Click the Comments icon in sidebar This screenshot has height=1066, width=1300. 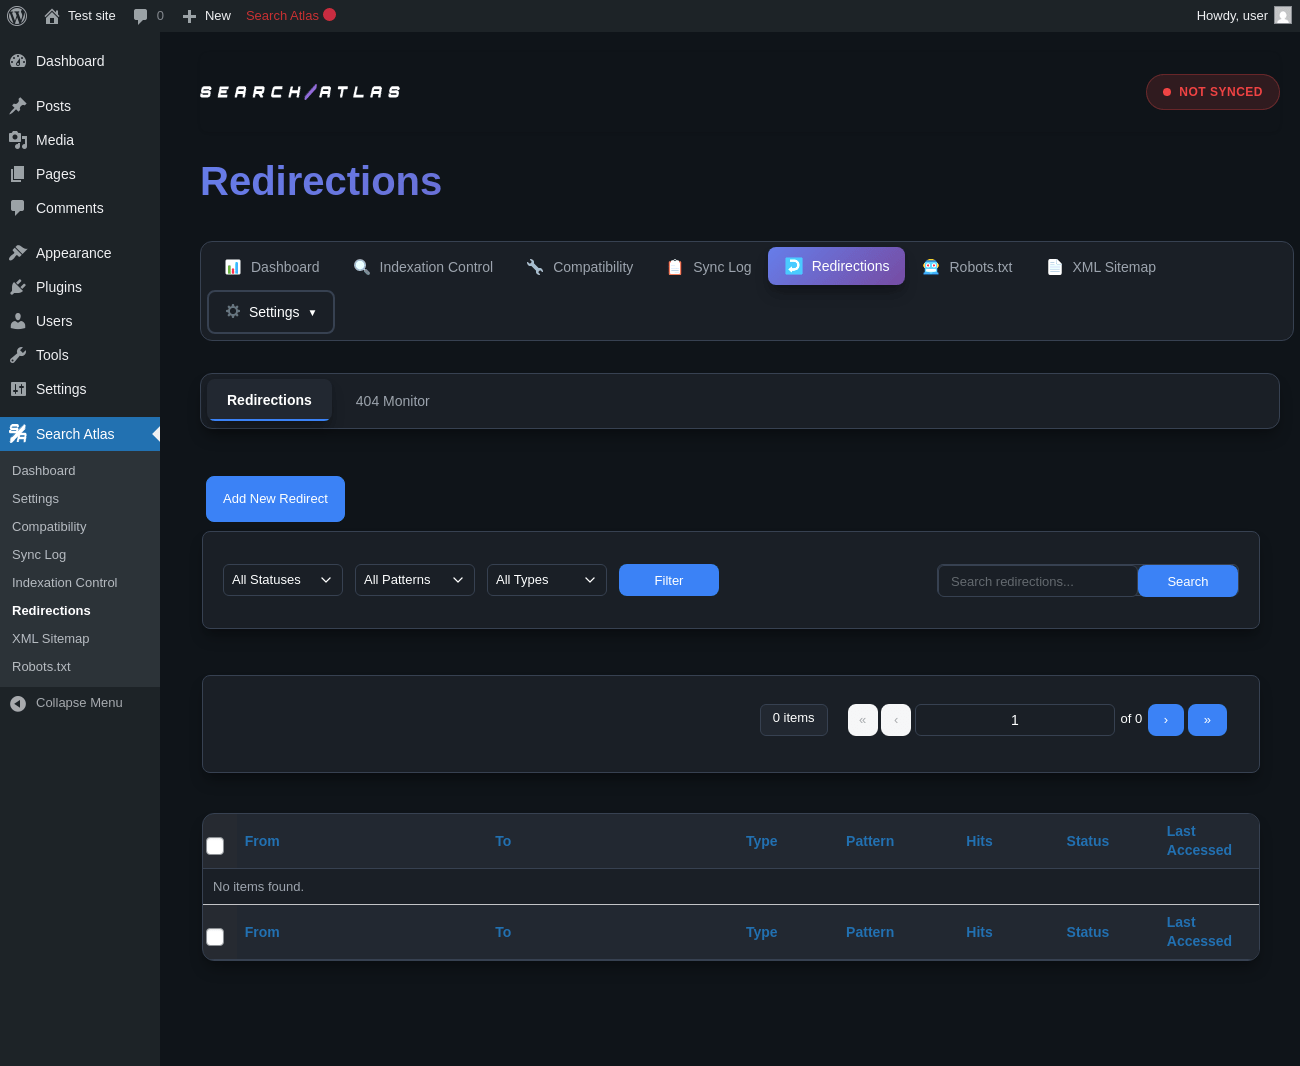click(18, 208)
